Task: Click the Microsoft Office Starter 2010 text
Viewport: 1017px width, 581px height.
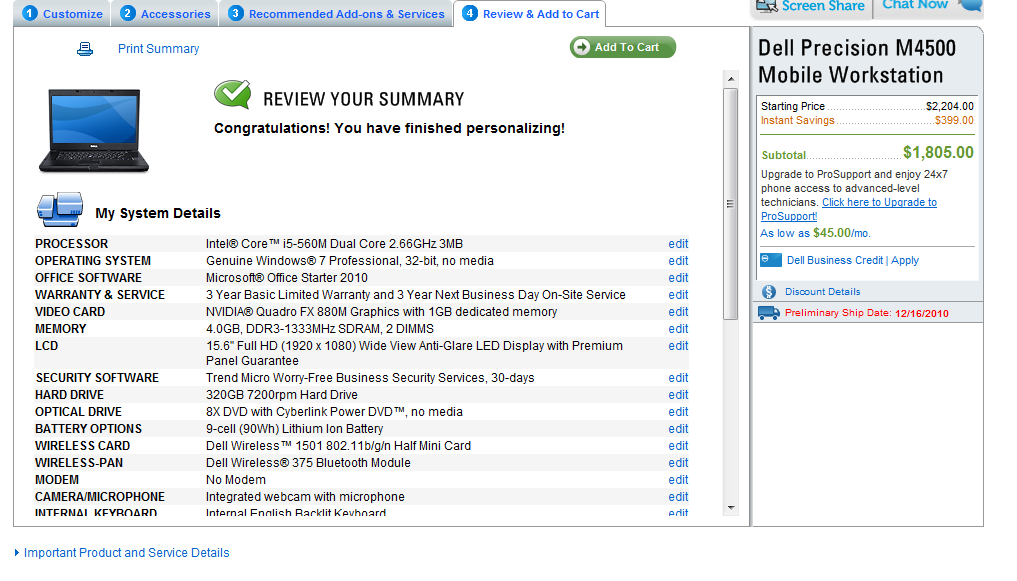Action: tap(287, 278)
